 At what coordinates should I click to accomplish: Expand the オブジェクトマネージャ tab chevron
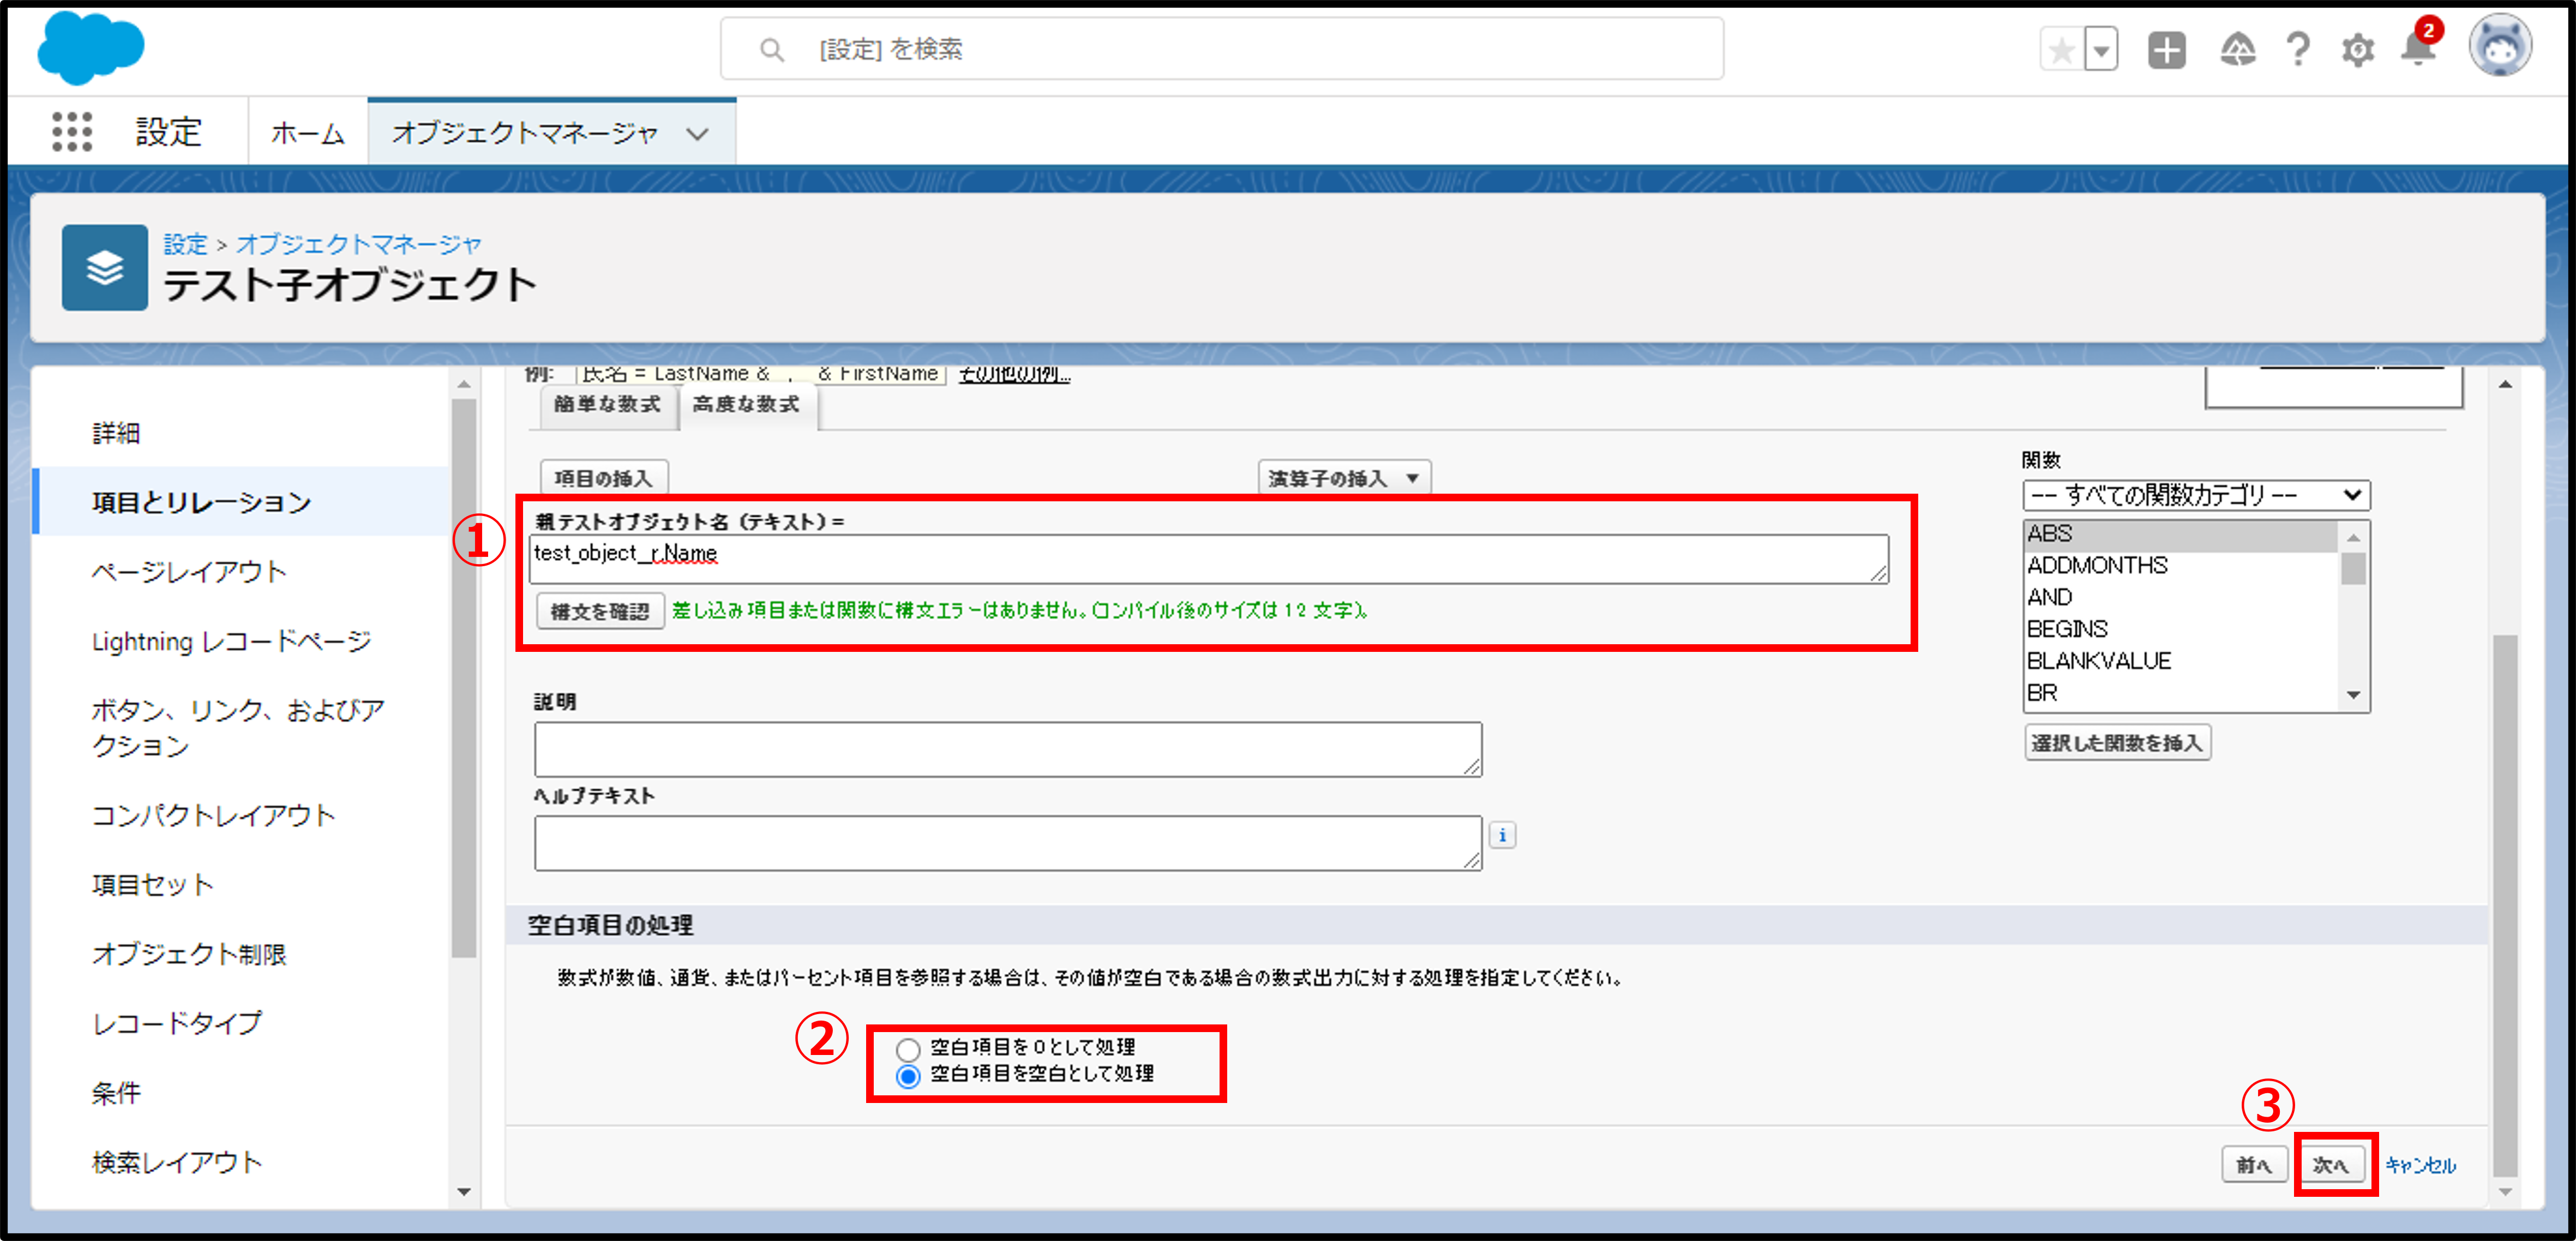click(697, 133)
